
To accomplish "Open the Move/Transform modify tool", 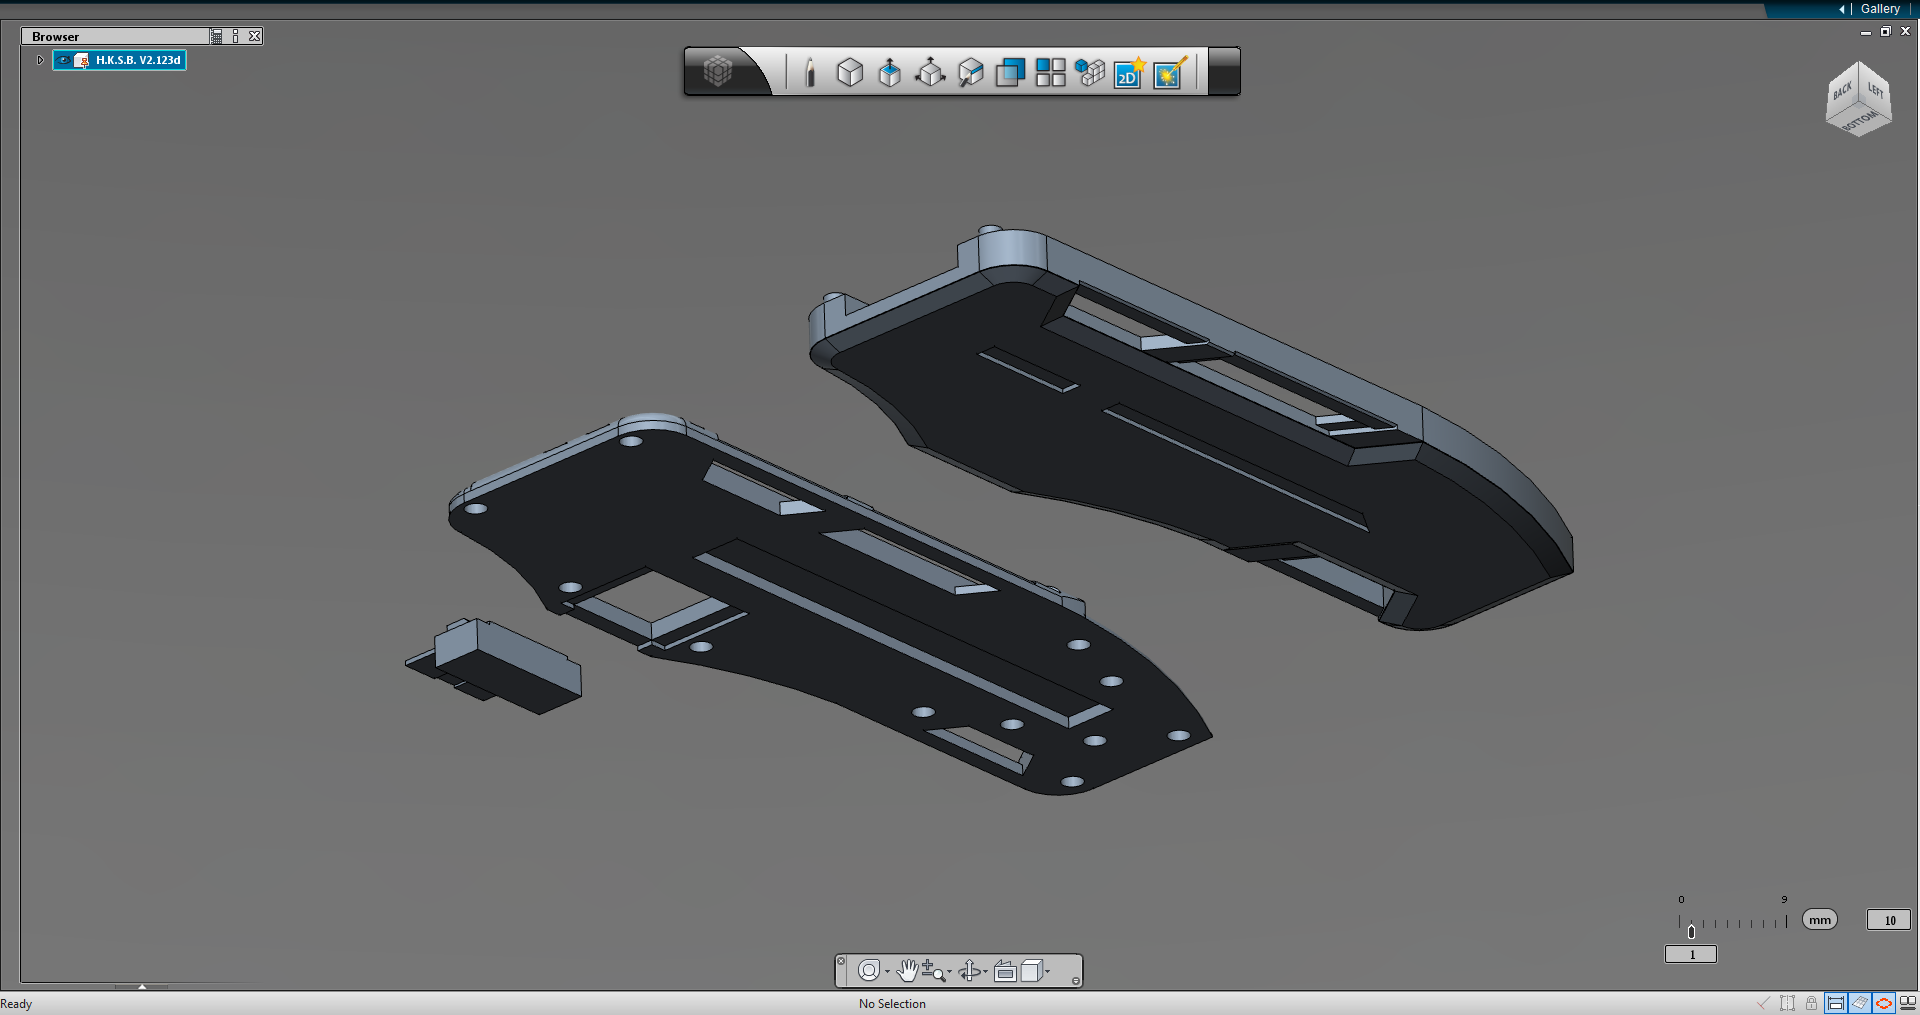I will 930,72.
